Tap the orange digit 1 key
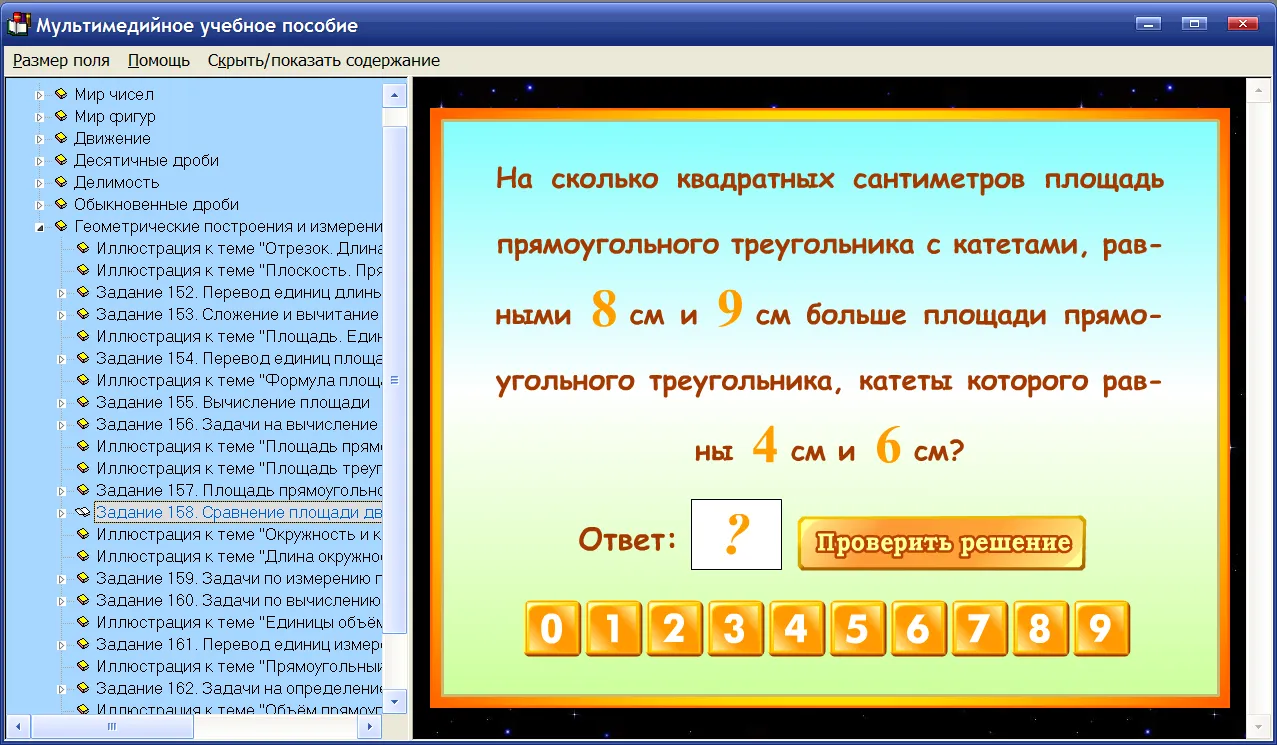This screenshot has height=745, width=1277. pyautogui.click(x=613, y=629)
